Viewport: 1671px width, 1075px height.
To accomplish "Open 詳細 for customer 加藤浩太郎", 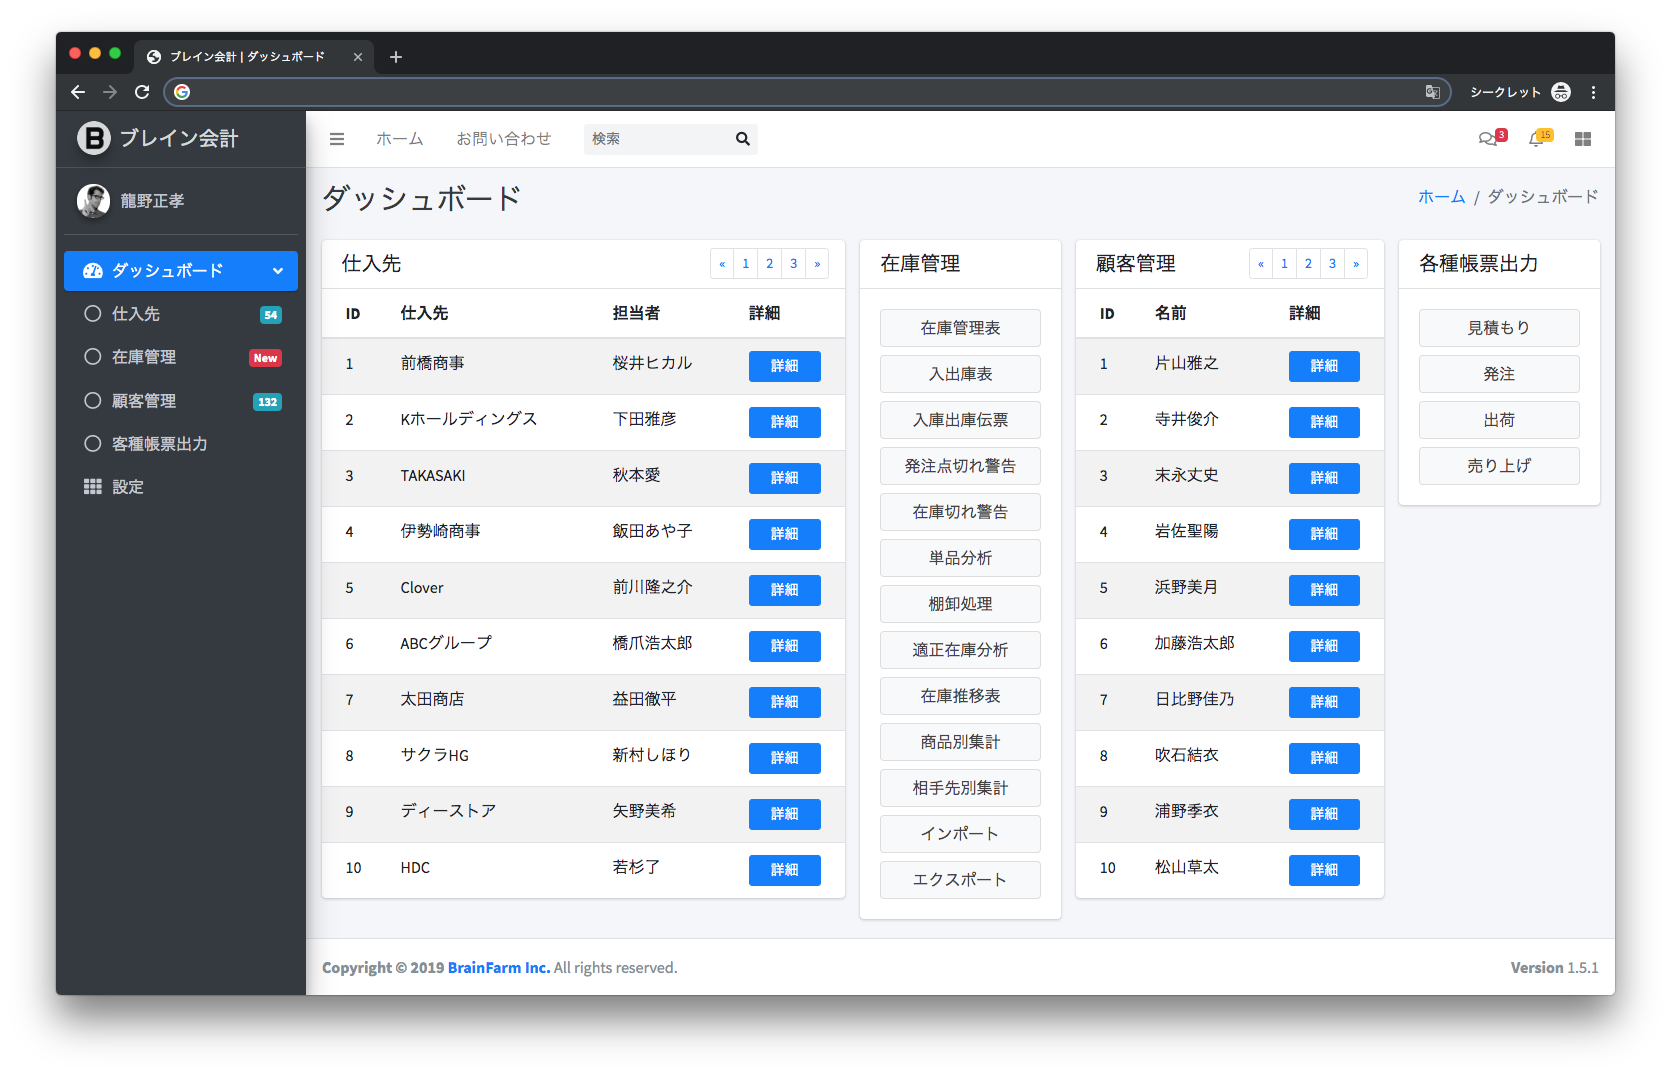I will (1324, 646).
